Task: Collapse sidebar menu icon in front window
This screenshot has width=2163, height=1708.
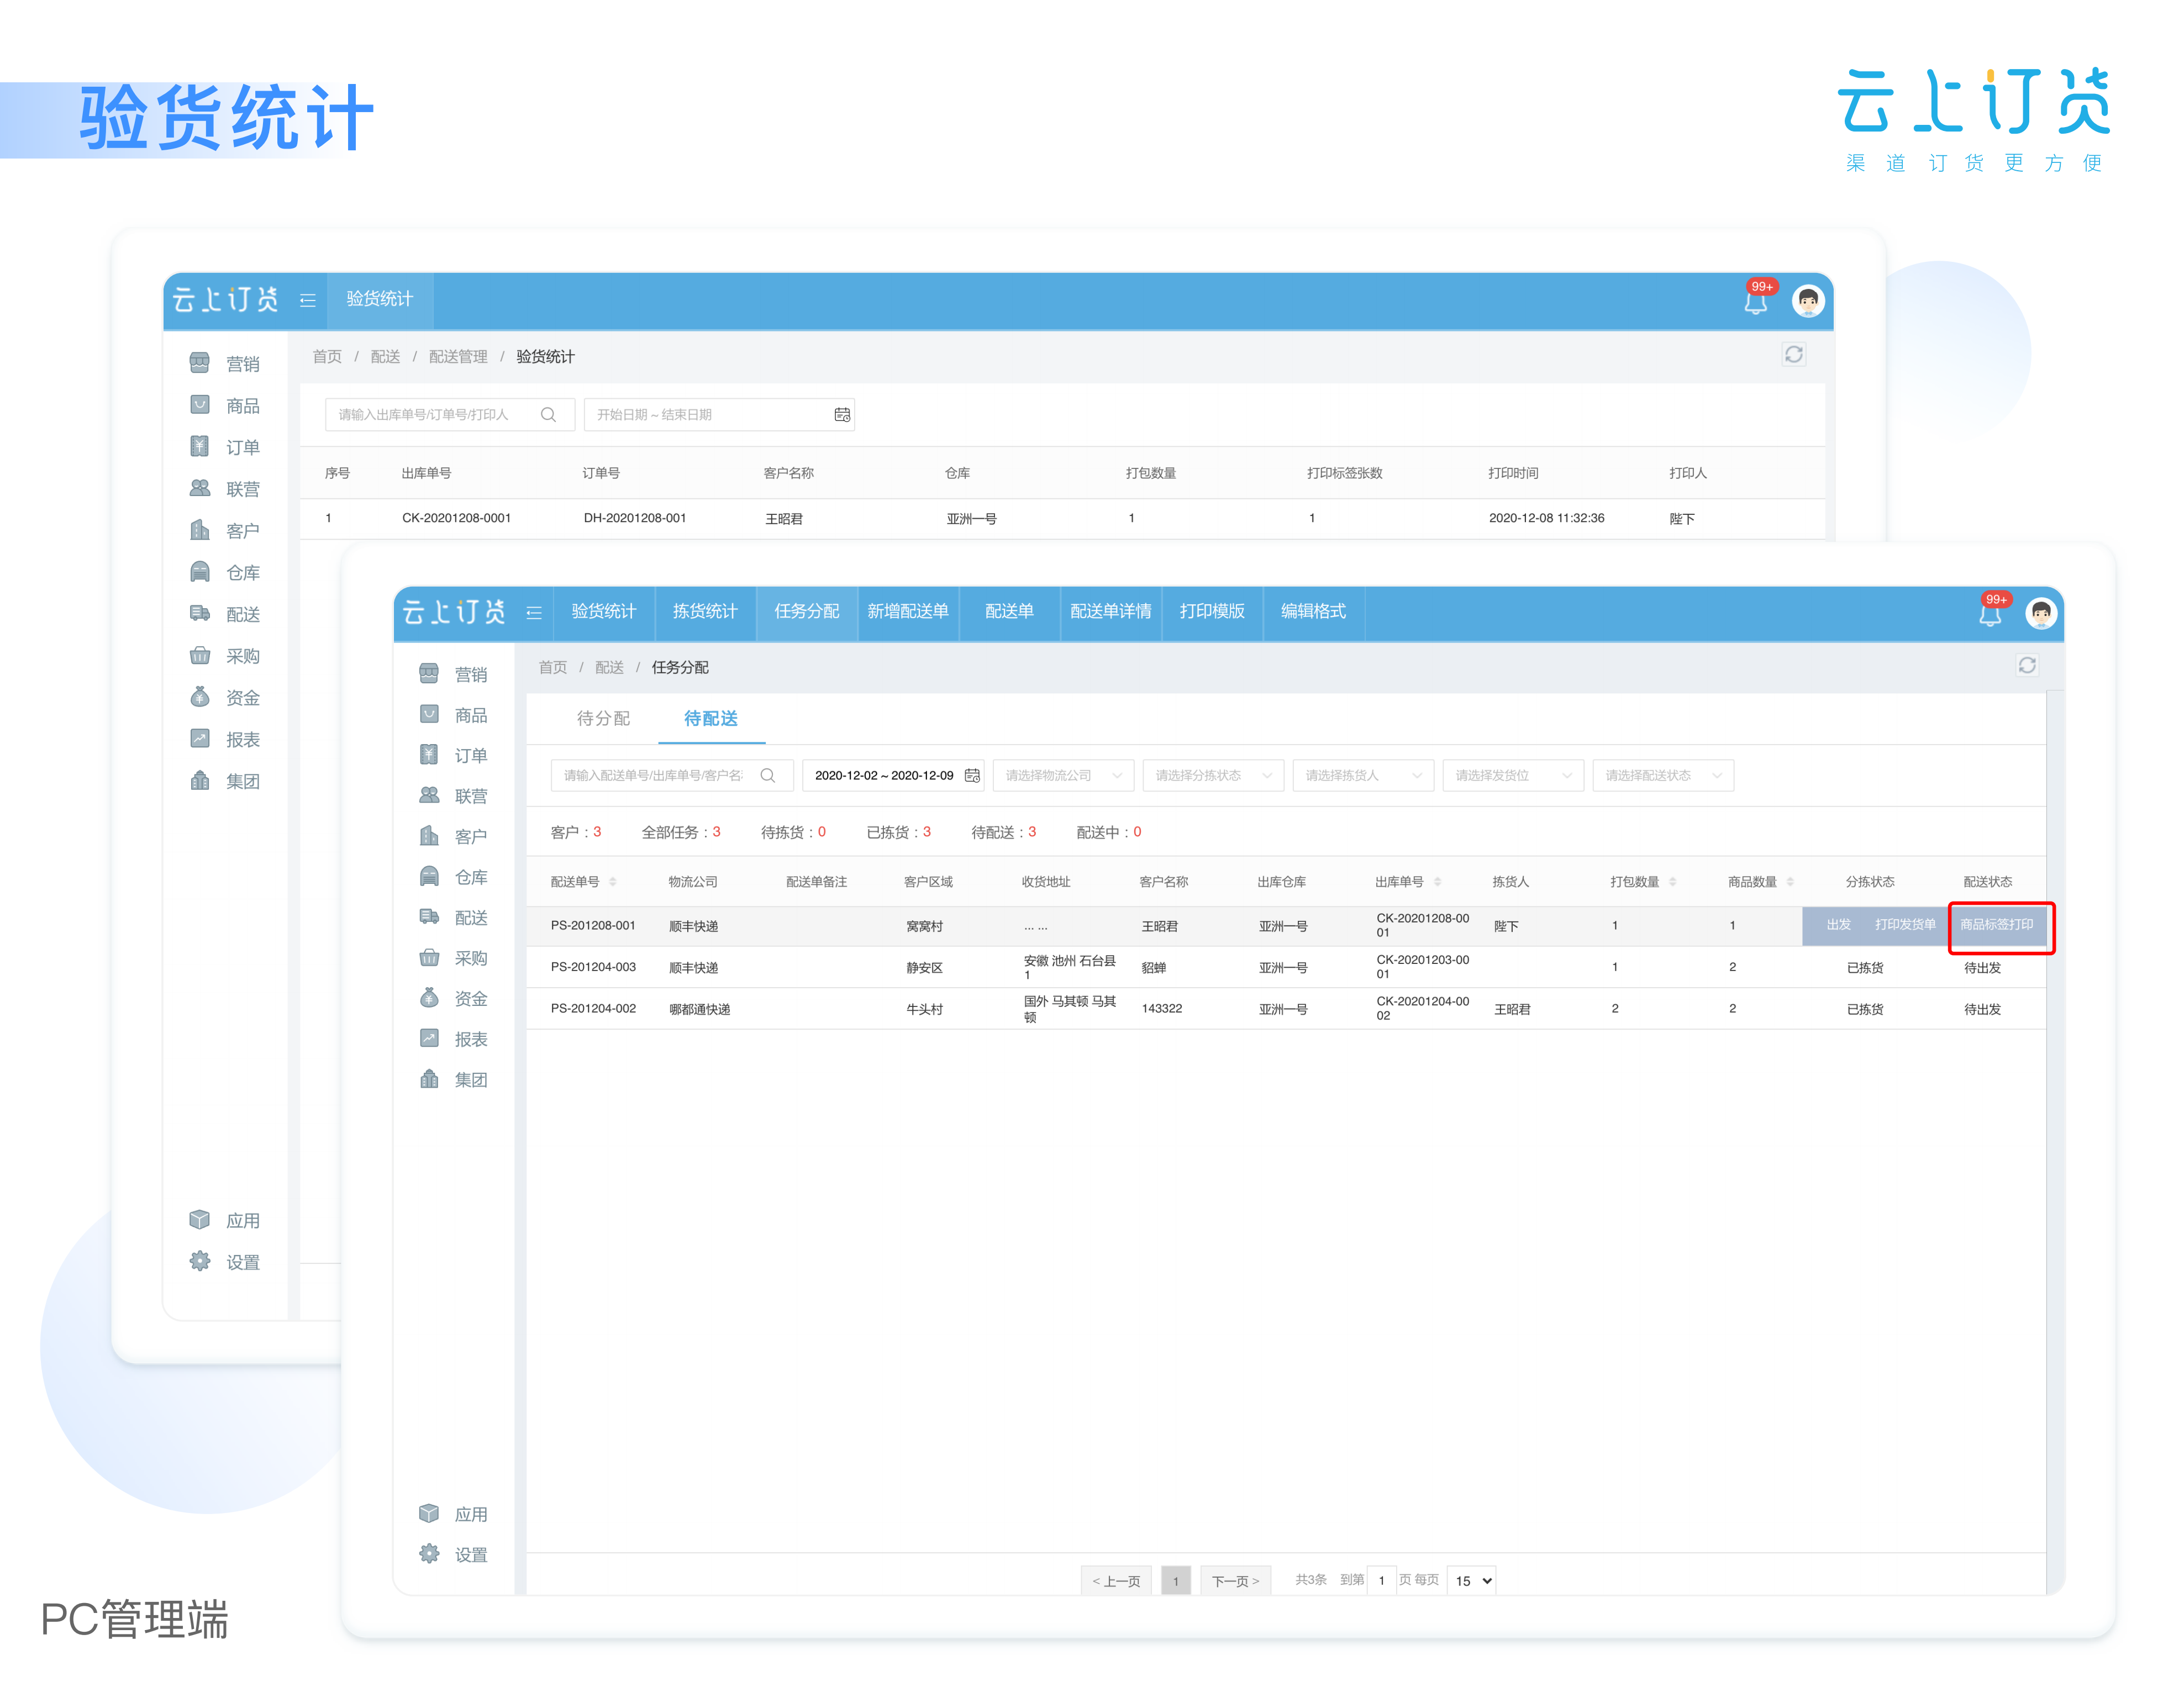Action: point(533,612)
